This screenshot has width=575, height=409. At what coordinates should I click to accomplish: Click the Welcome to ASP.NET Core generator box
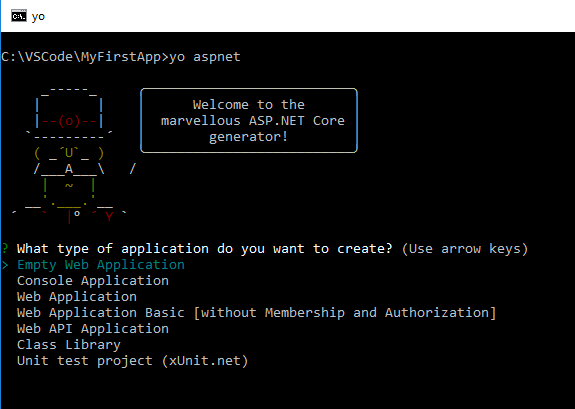[x=249, y=121]
